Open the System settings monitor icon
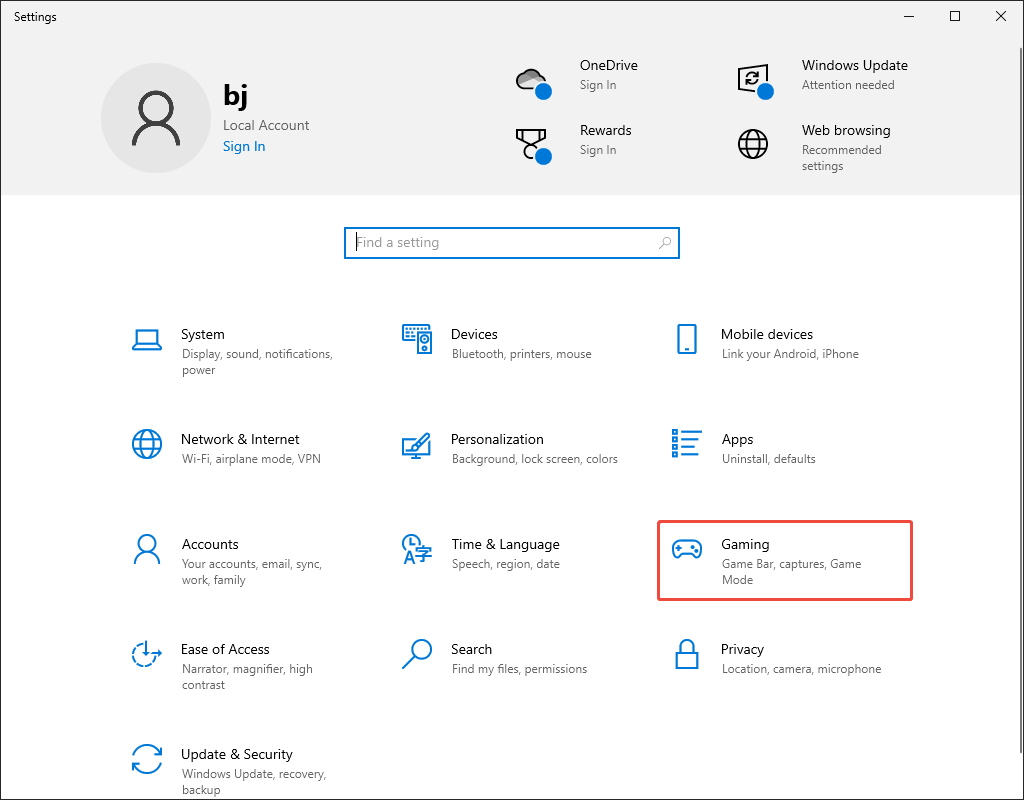The image size is (1024, 800). 147,340
